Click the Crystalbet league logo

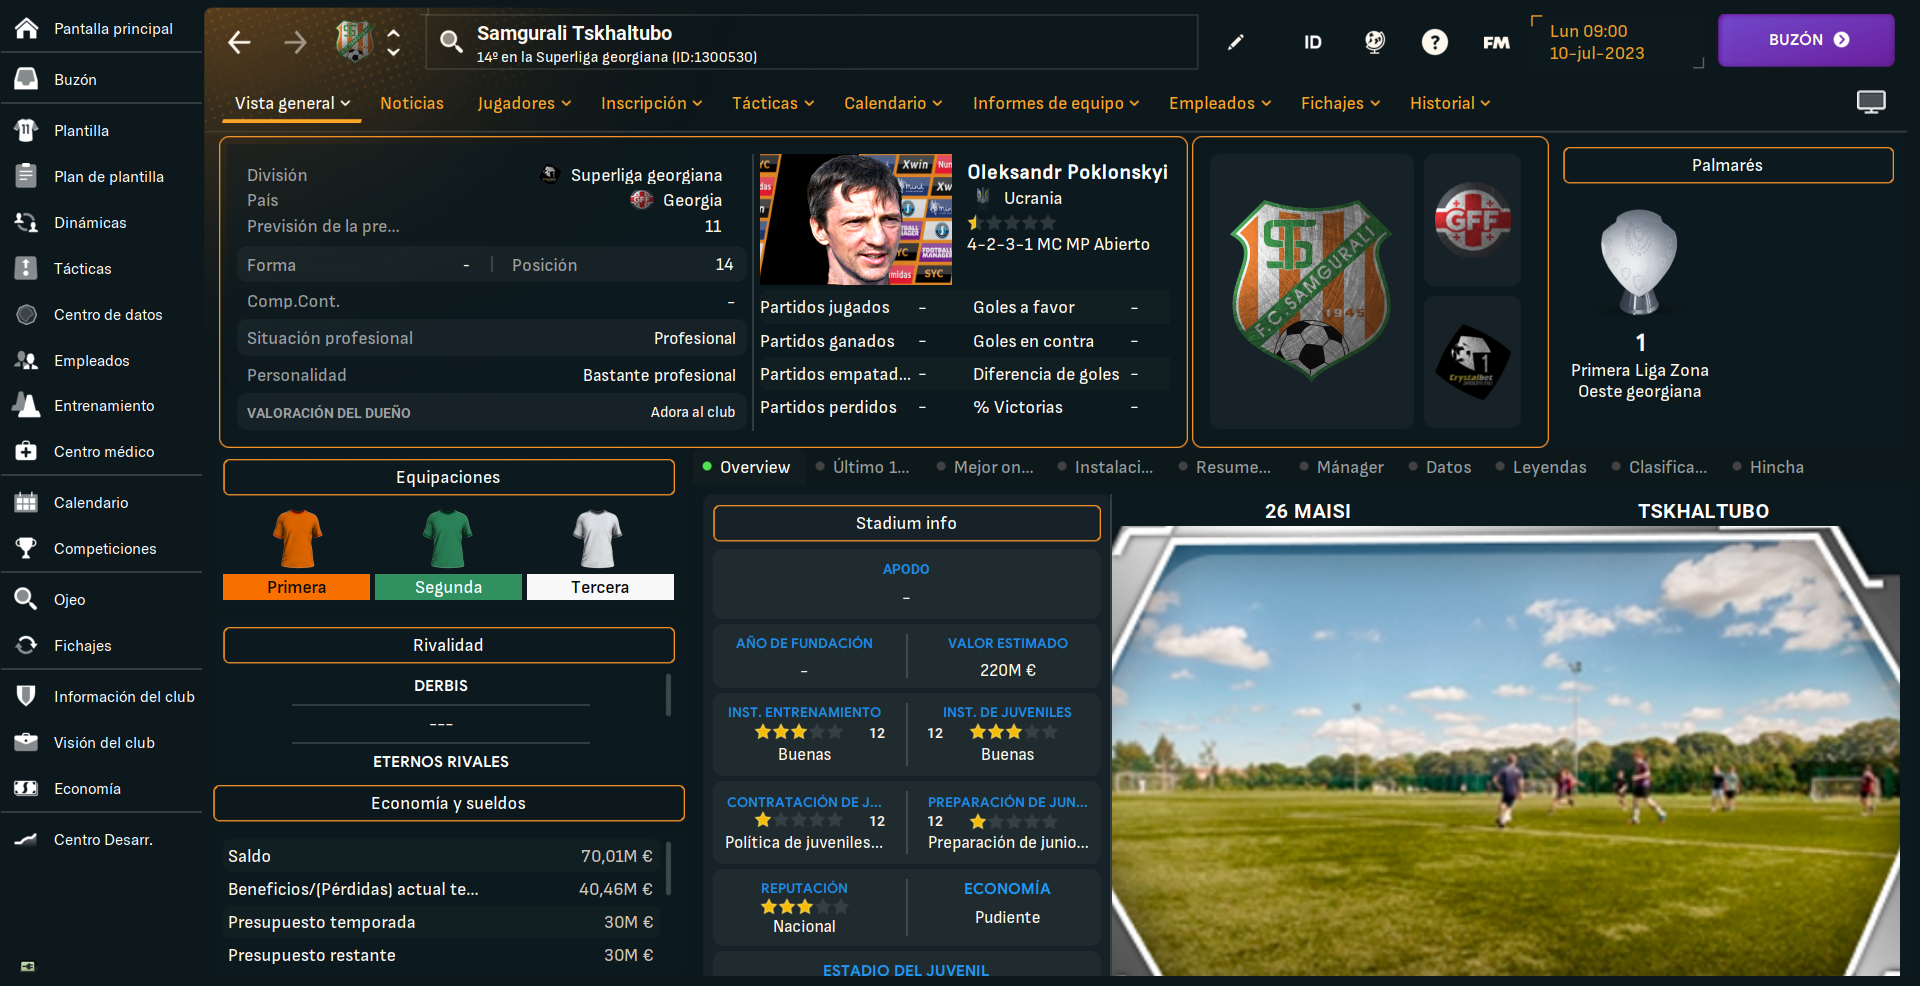[x=1472, y=362]
